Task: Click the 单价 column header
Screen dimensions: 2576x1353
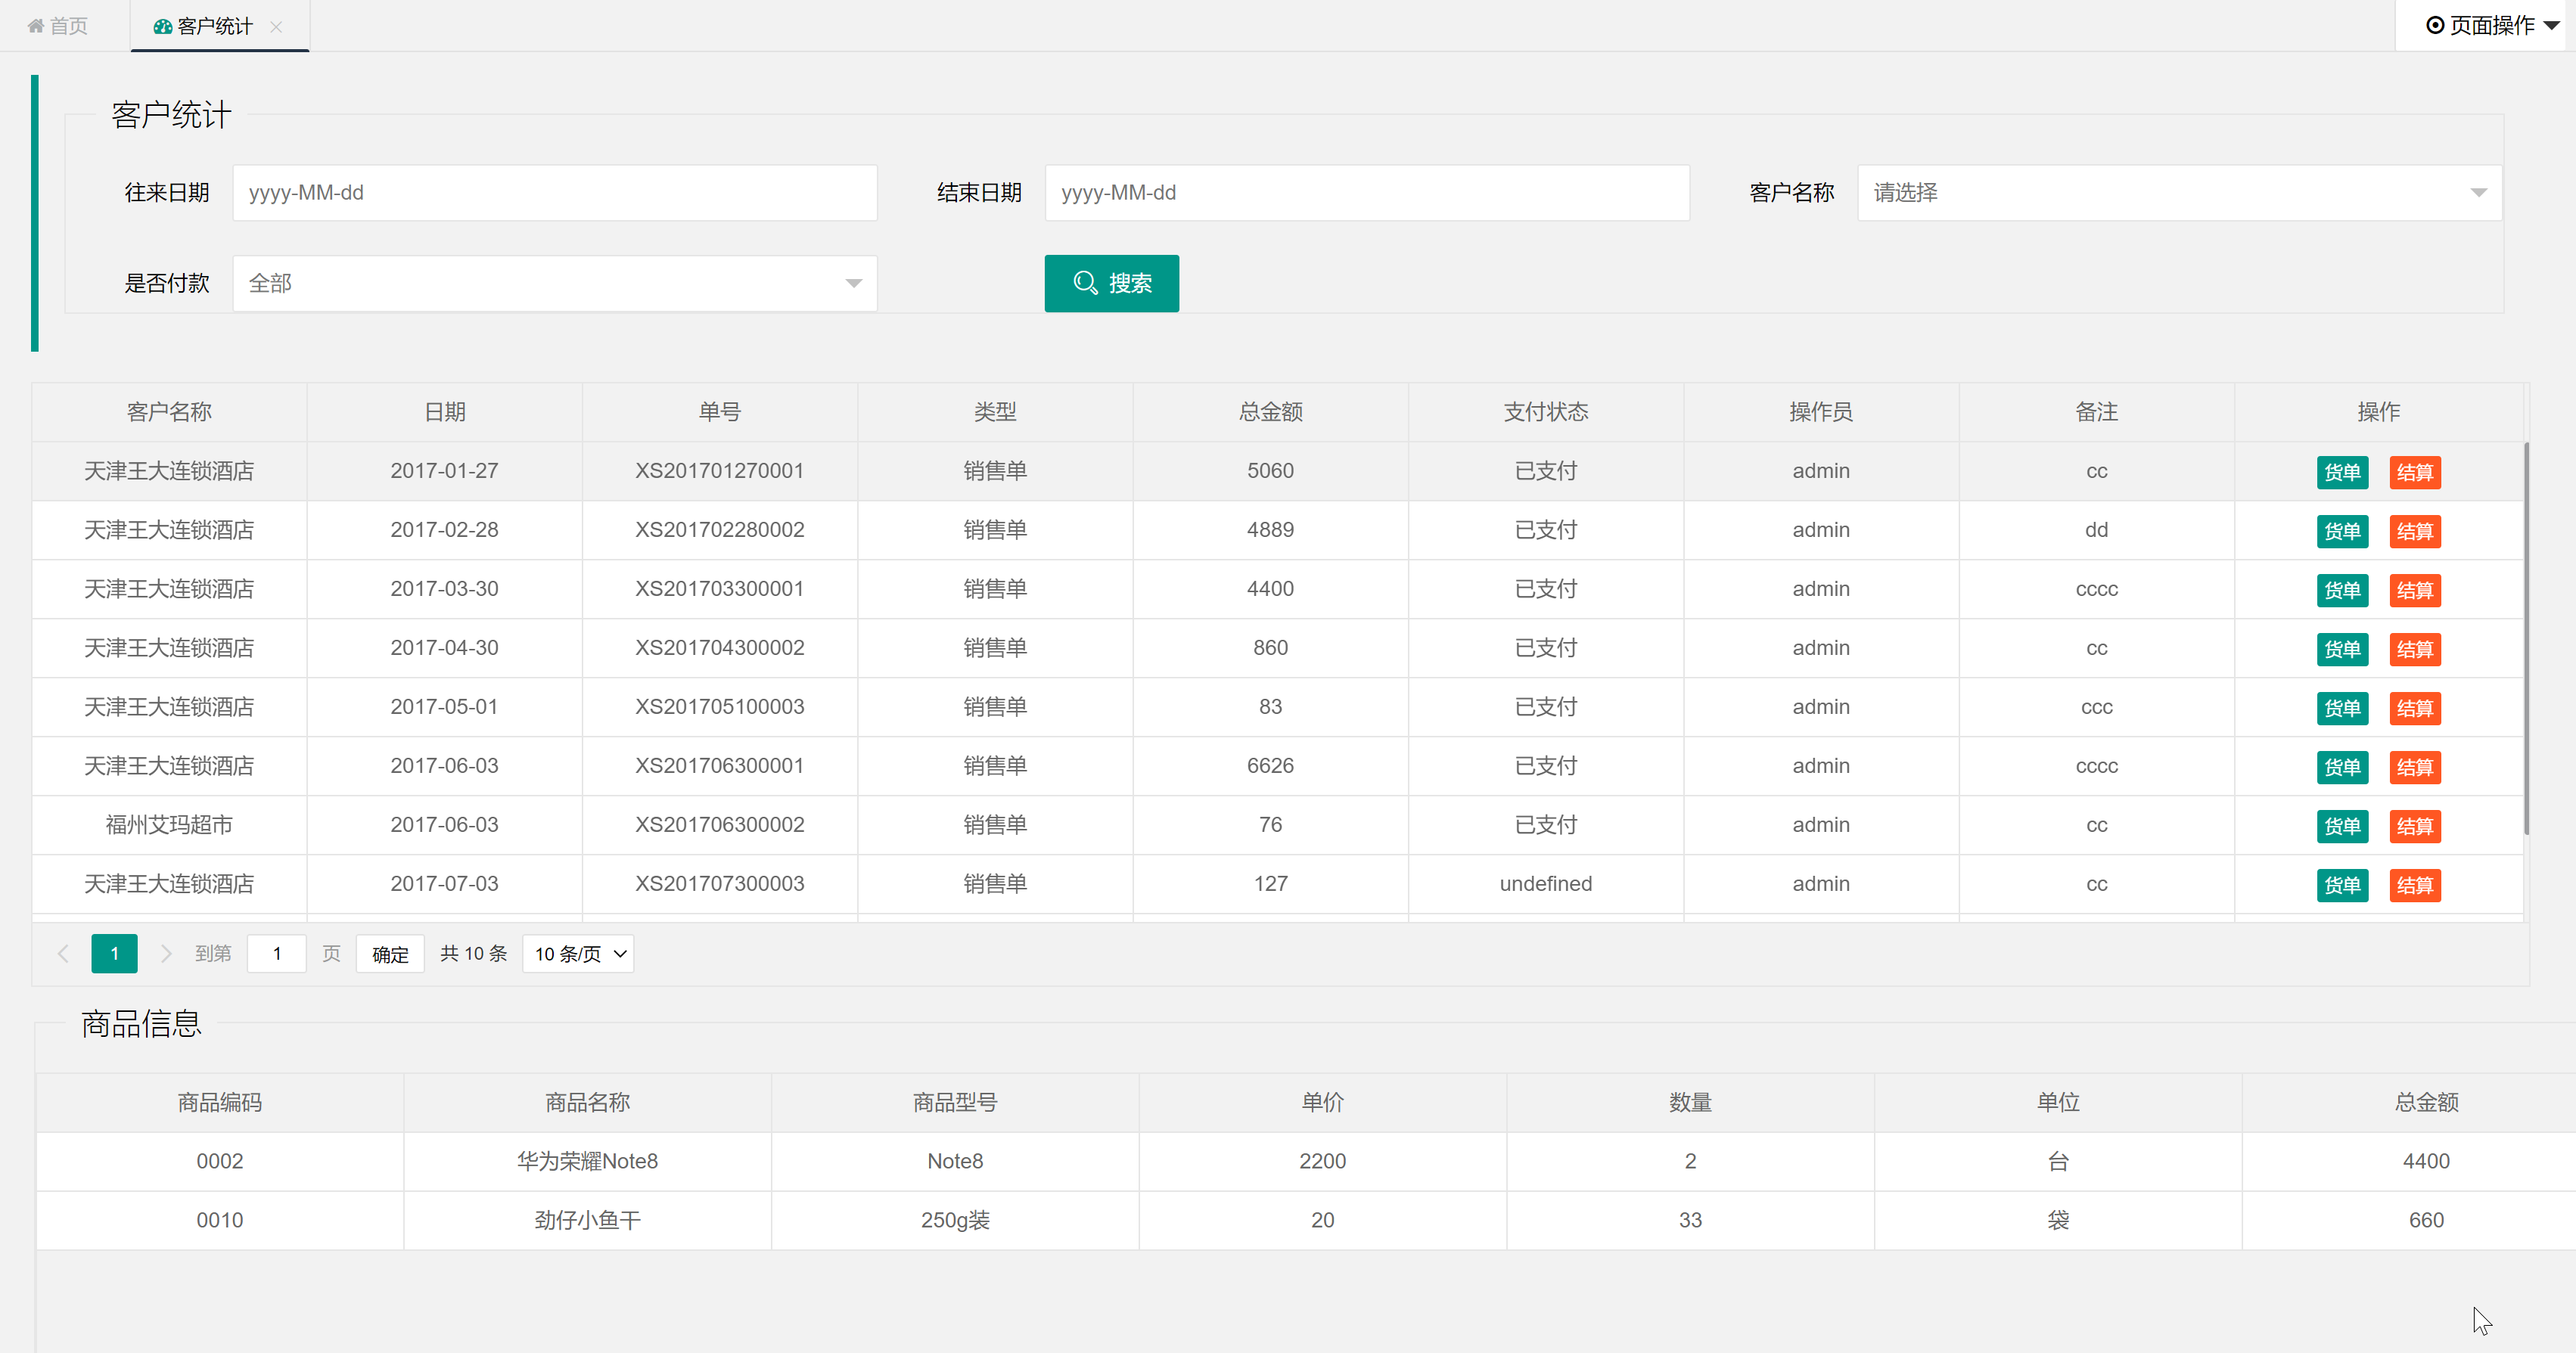Action: (x=1323, y=1103)
